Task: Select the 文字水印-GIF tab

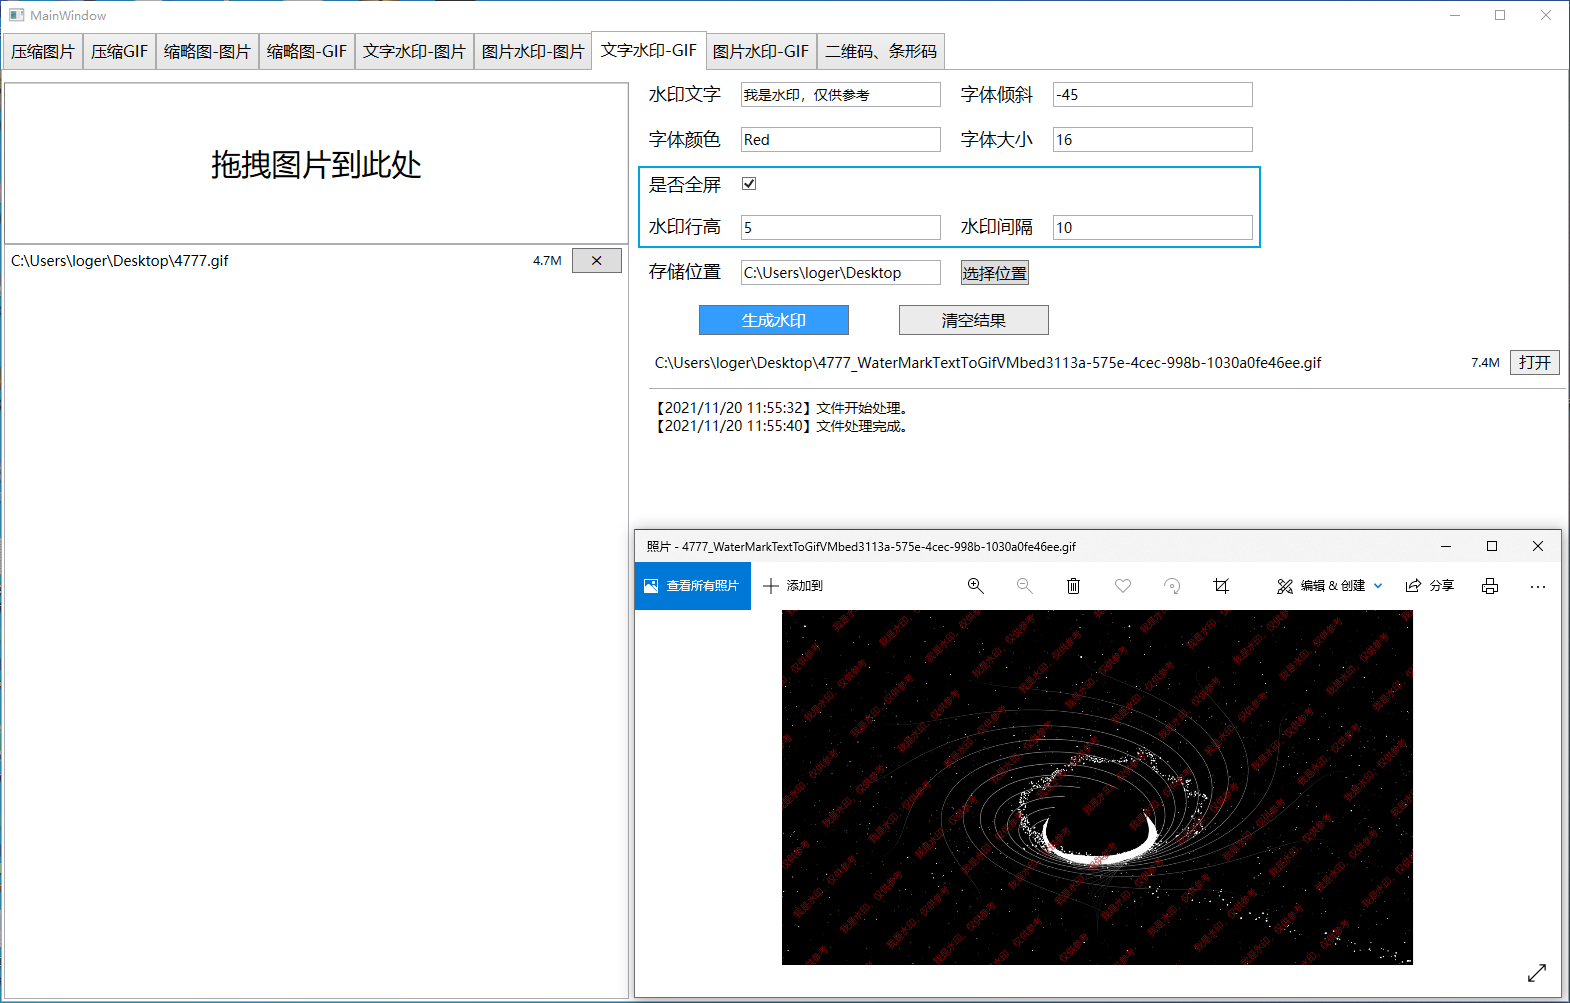Action: (649, 50)
